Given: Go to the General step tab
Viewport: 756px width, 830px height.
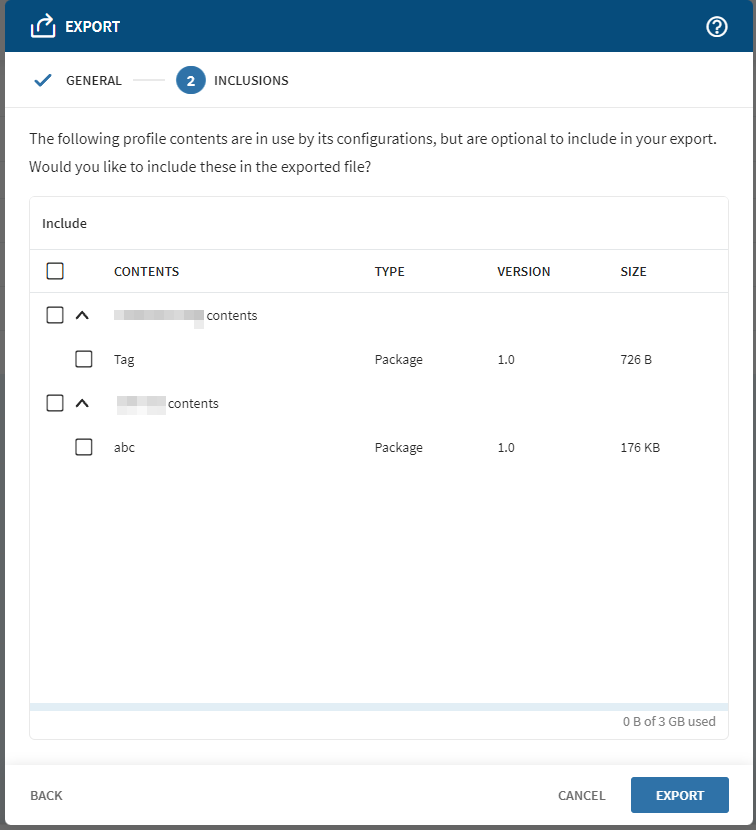Looking at the screenshot, I should pyautogui.click(x=94, y=81).
